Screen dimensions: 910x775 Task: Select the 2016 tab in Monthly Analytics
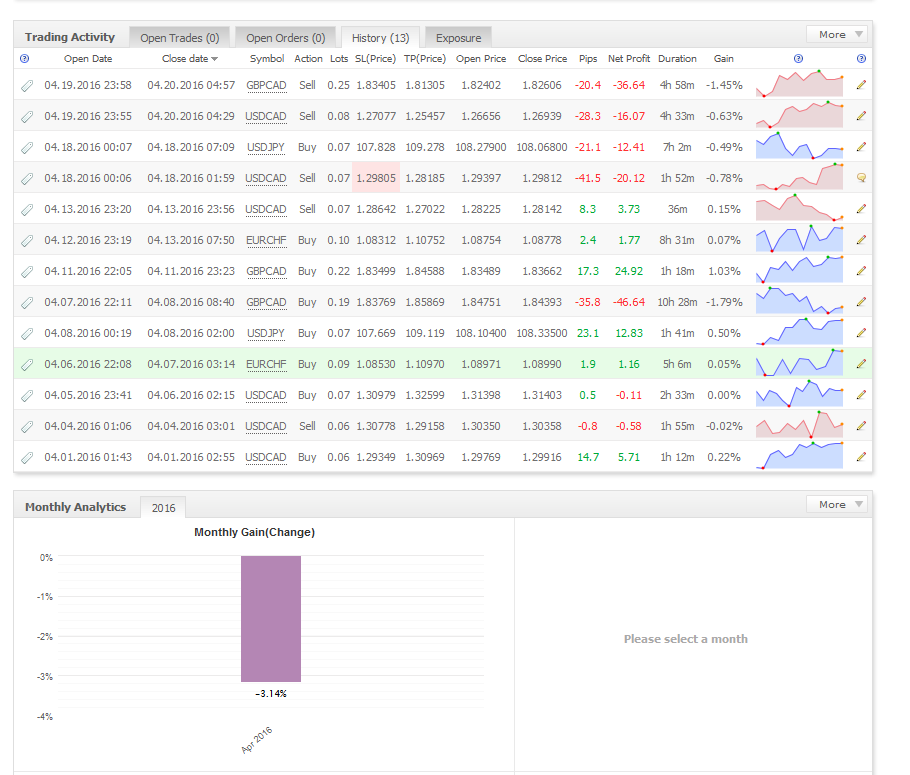coord(163,508)
